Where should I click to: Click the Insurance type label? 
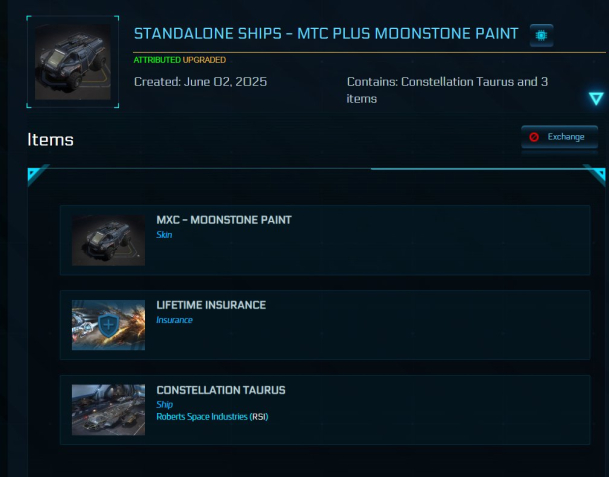pos(175,320)
